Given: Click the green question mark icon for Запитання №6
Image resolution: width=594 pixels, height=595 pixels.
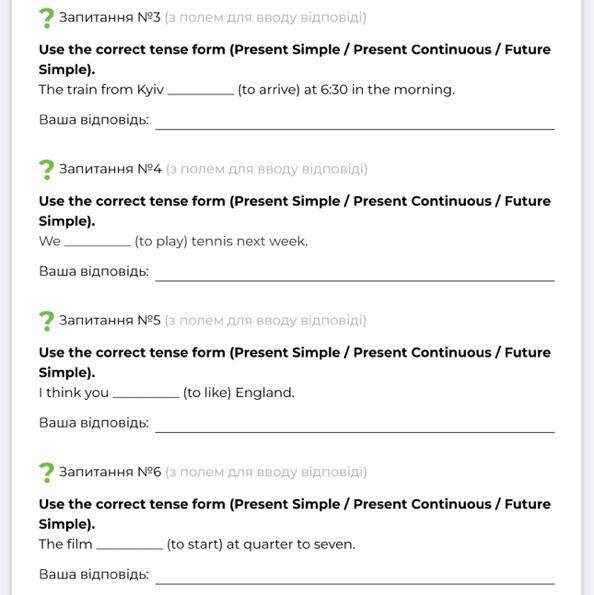Looking at the screenshot, I should coord(46,472).
